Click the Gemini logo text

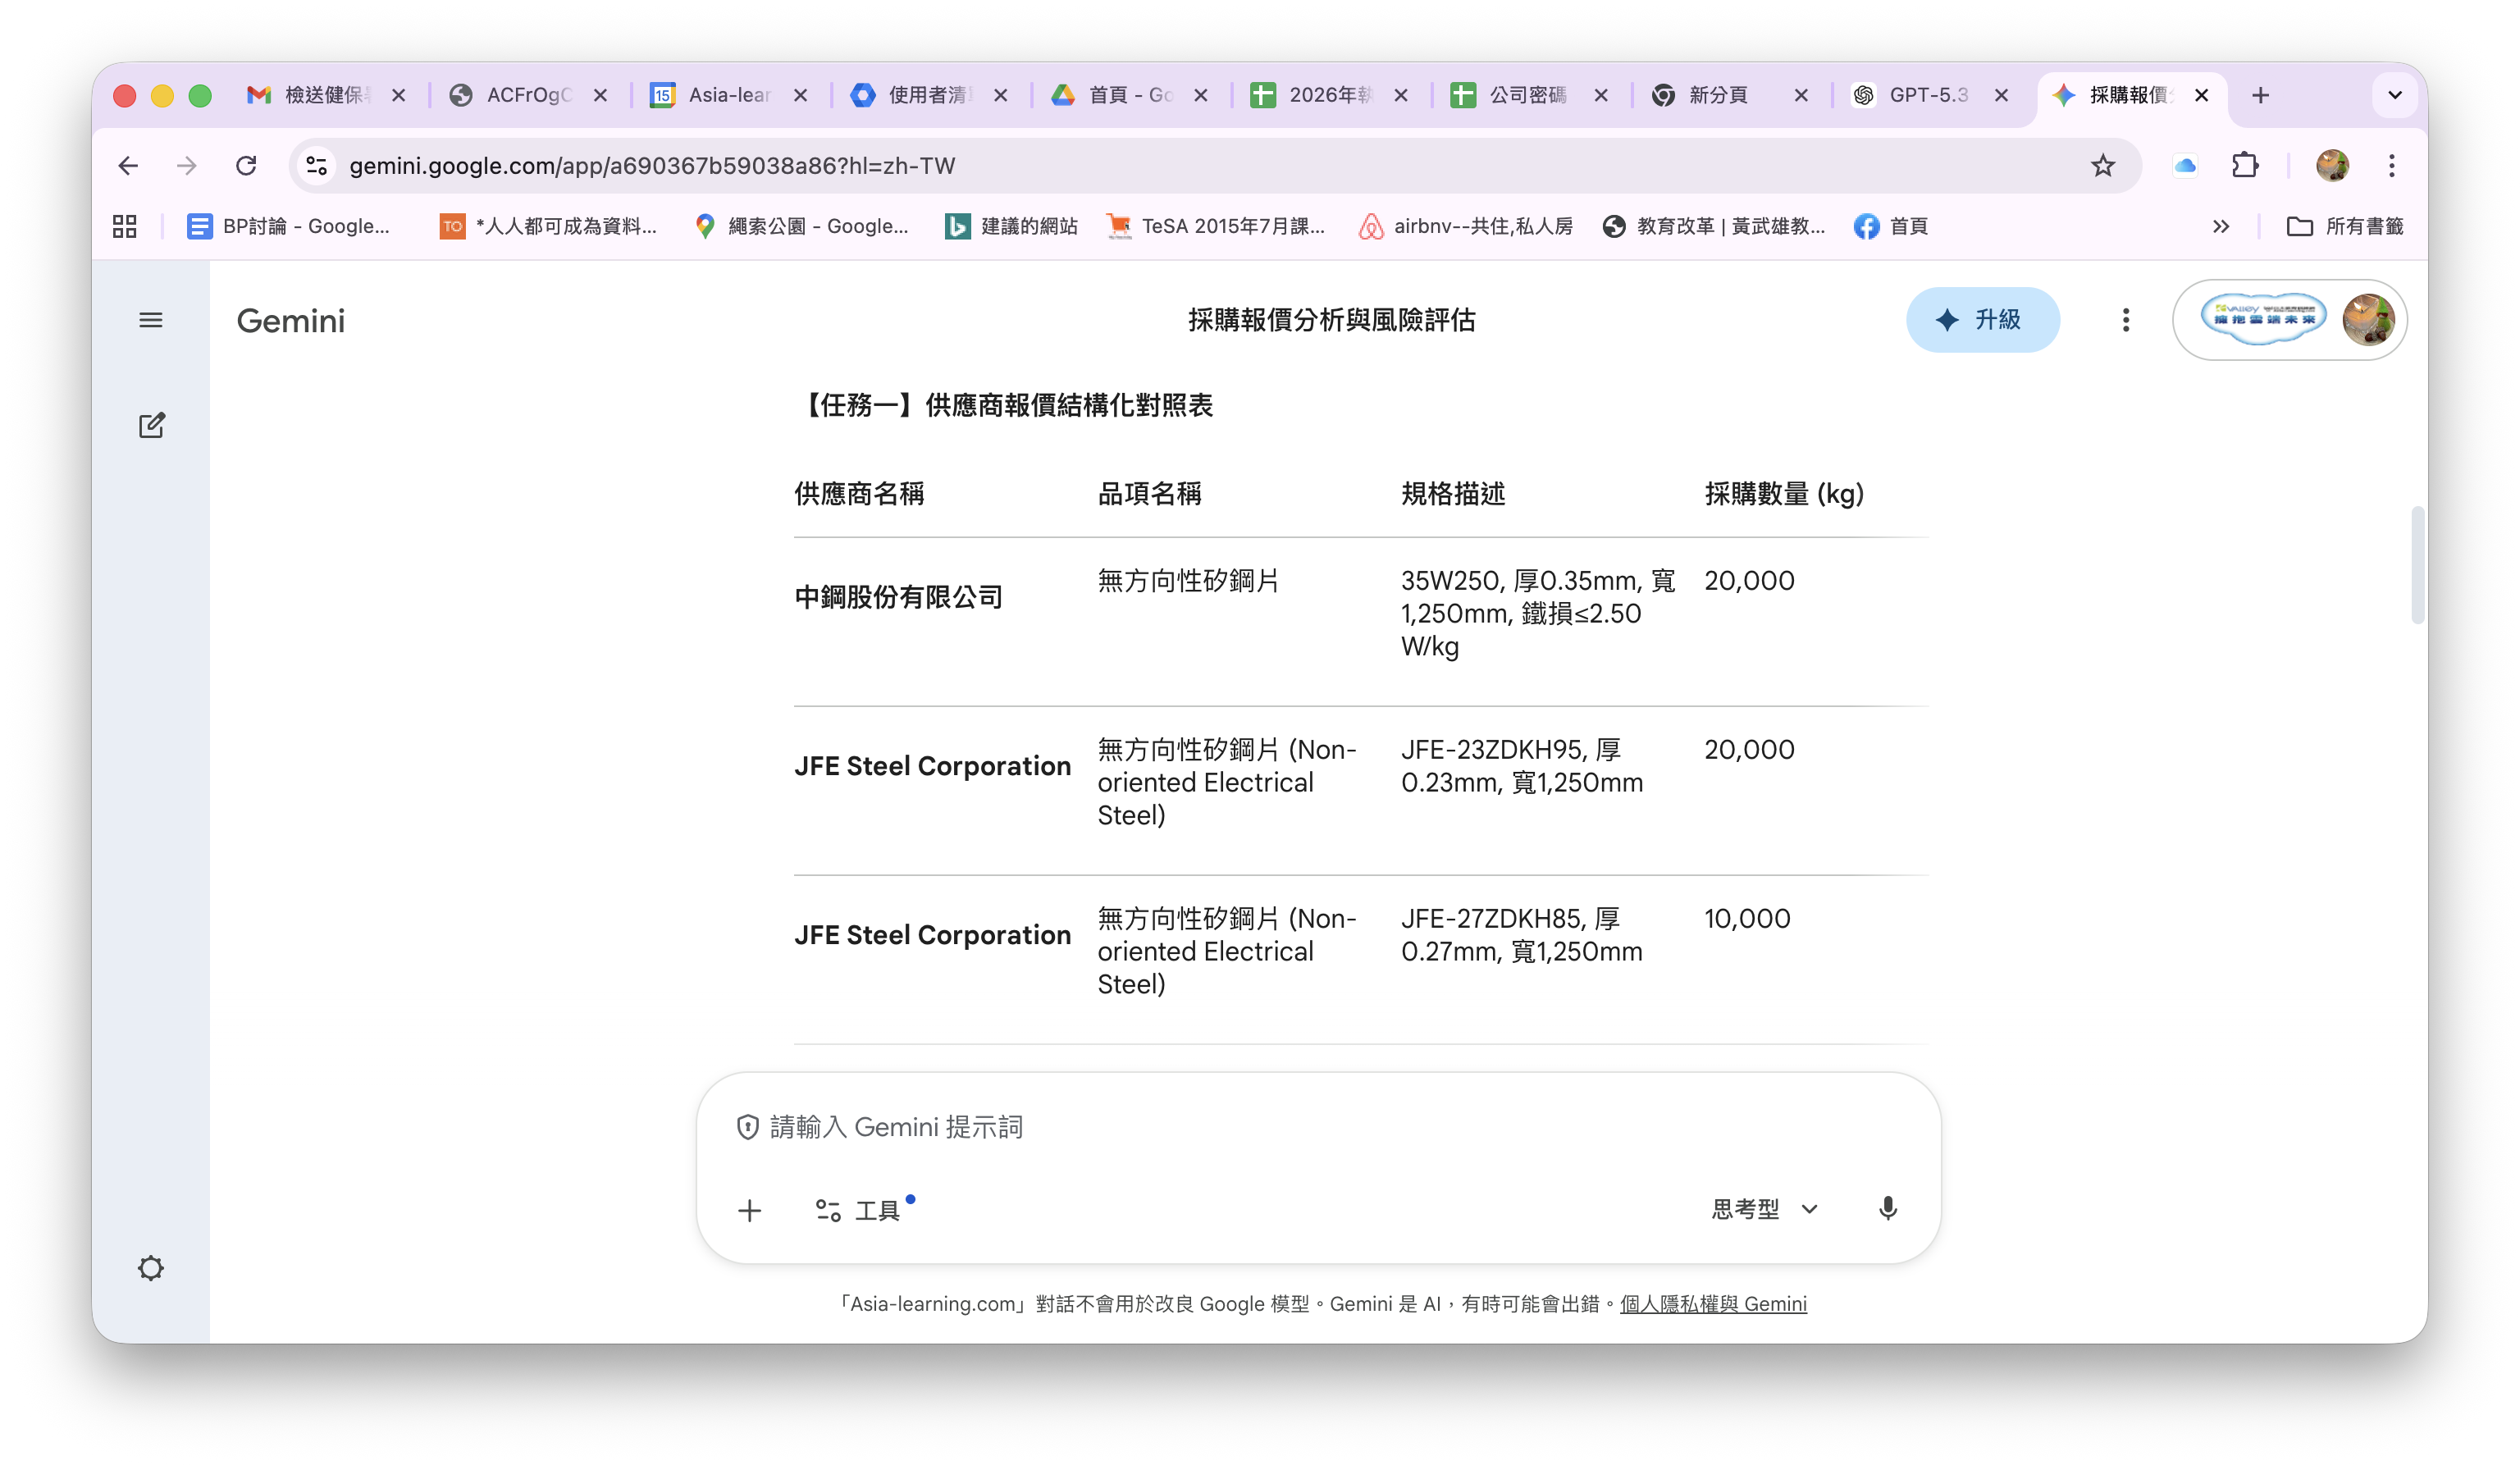click(x=290, y=321)
